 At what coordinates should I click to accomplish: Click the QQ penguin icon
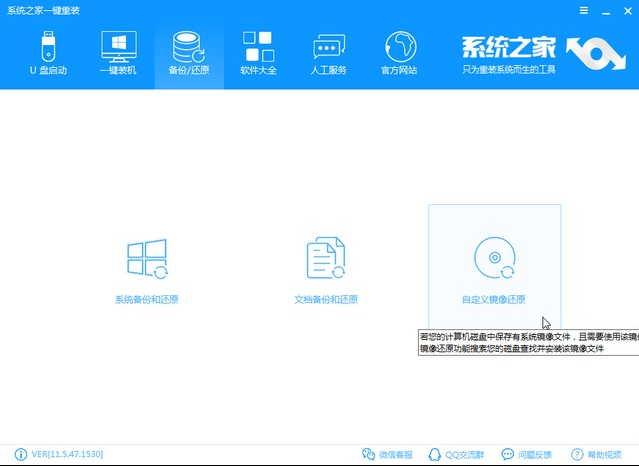point(434,454)
